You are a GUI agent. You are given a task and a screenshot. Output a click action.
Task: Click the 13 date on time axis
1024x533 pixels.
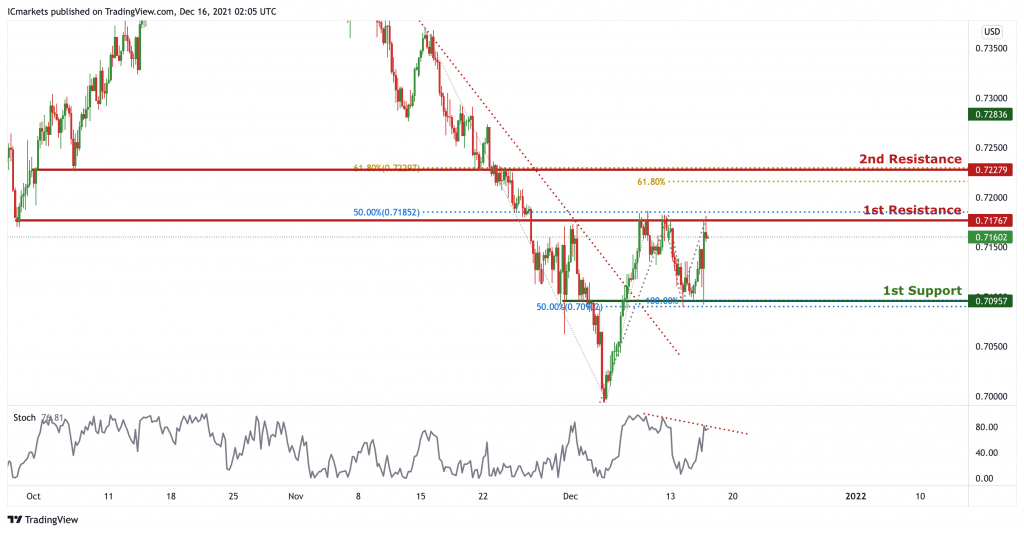[x=670, y=496]
